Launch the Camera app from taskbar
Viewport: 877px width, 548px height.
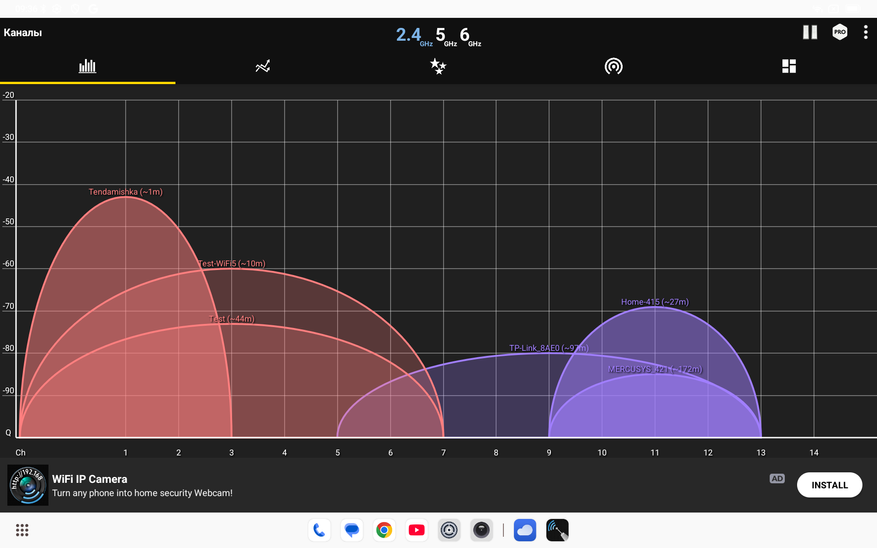click(x=481, y=530)
